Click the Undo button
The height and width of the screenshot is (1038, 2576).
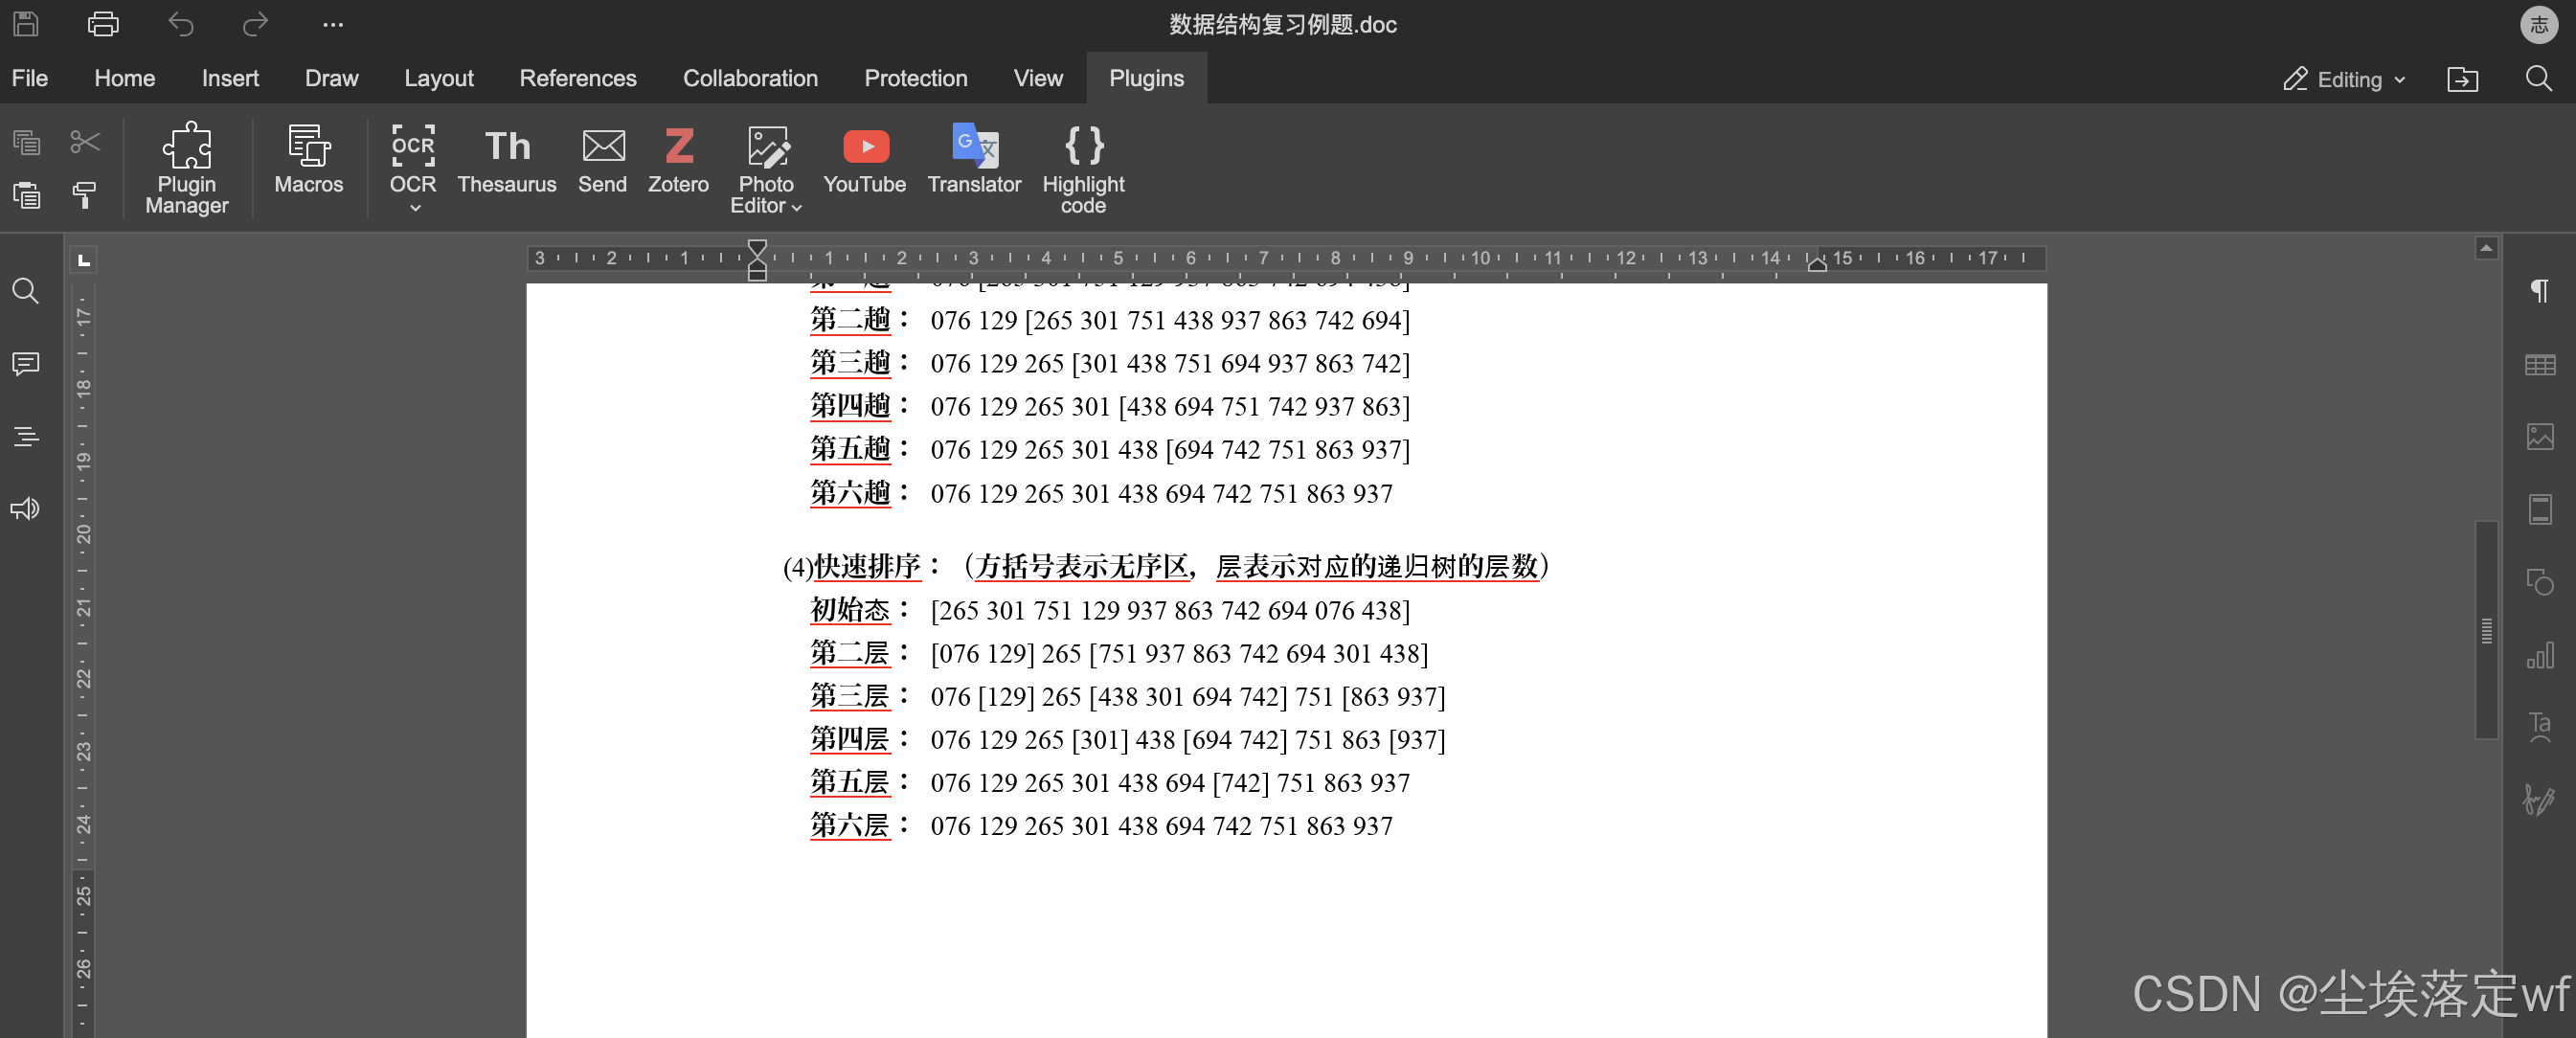180,24
